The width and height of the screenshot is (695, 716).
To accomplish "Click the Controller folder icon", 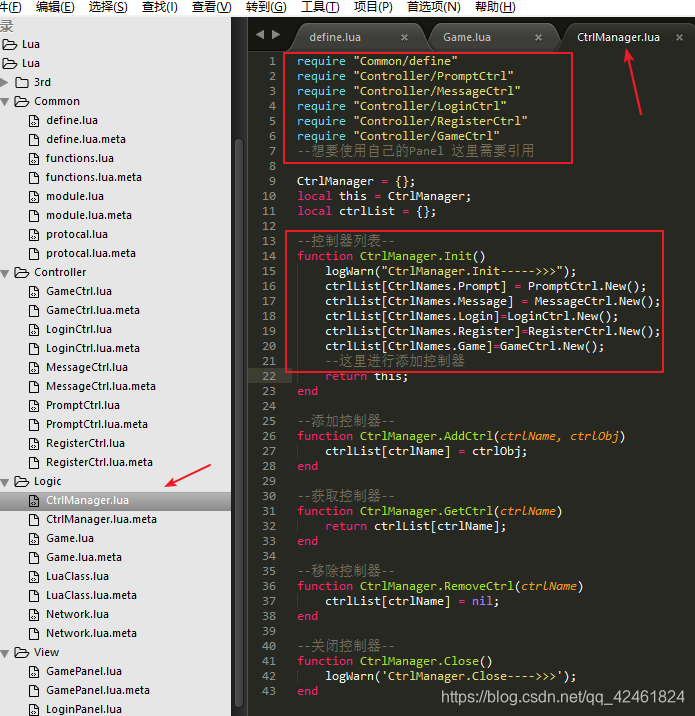I will 21,273.
